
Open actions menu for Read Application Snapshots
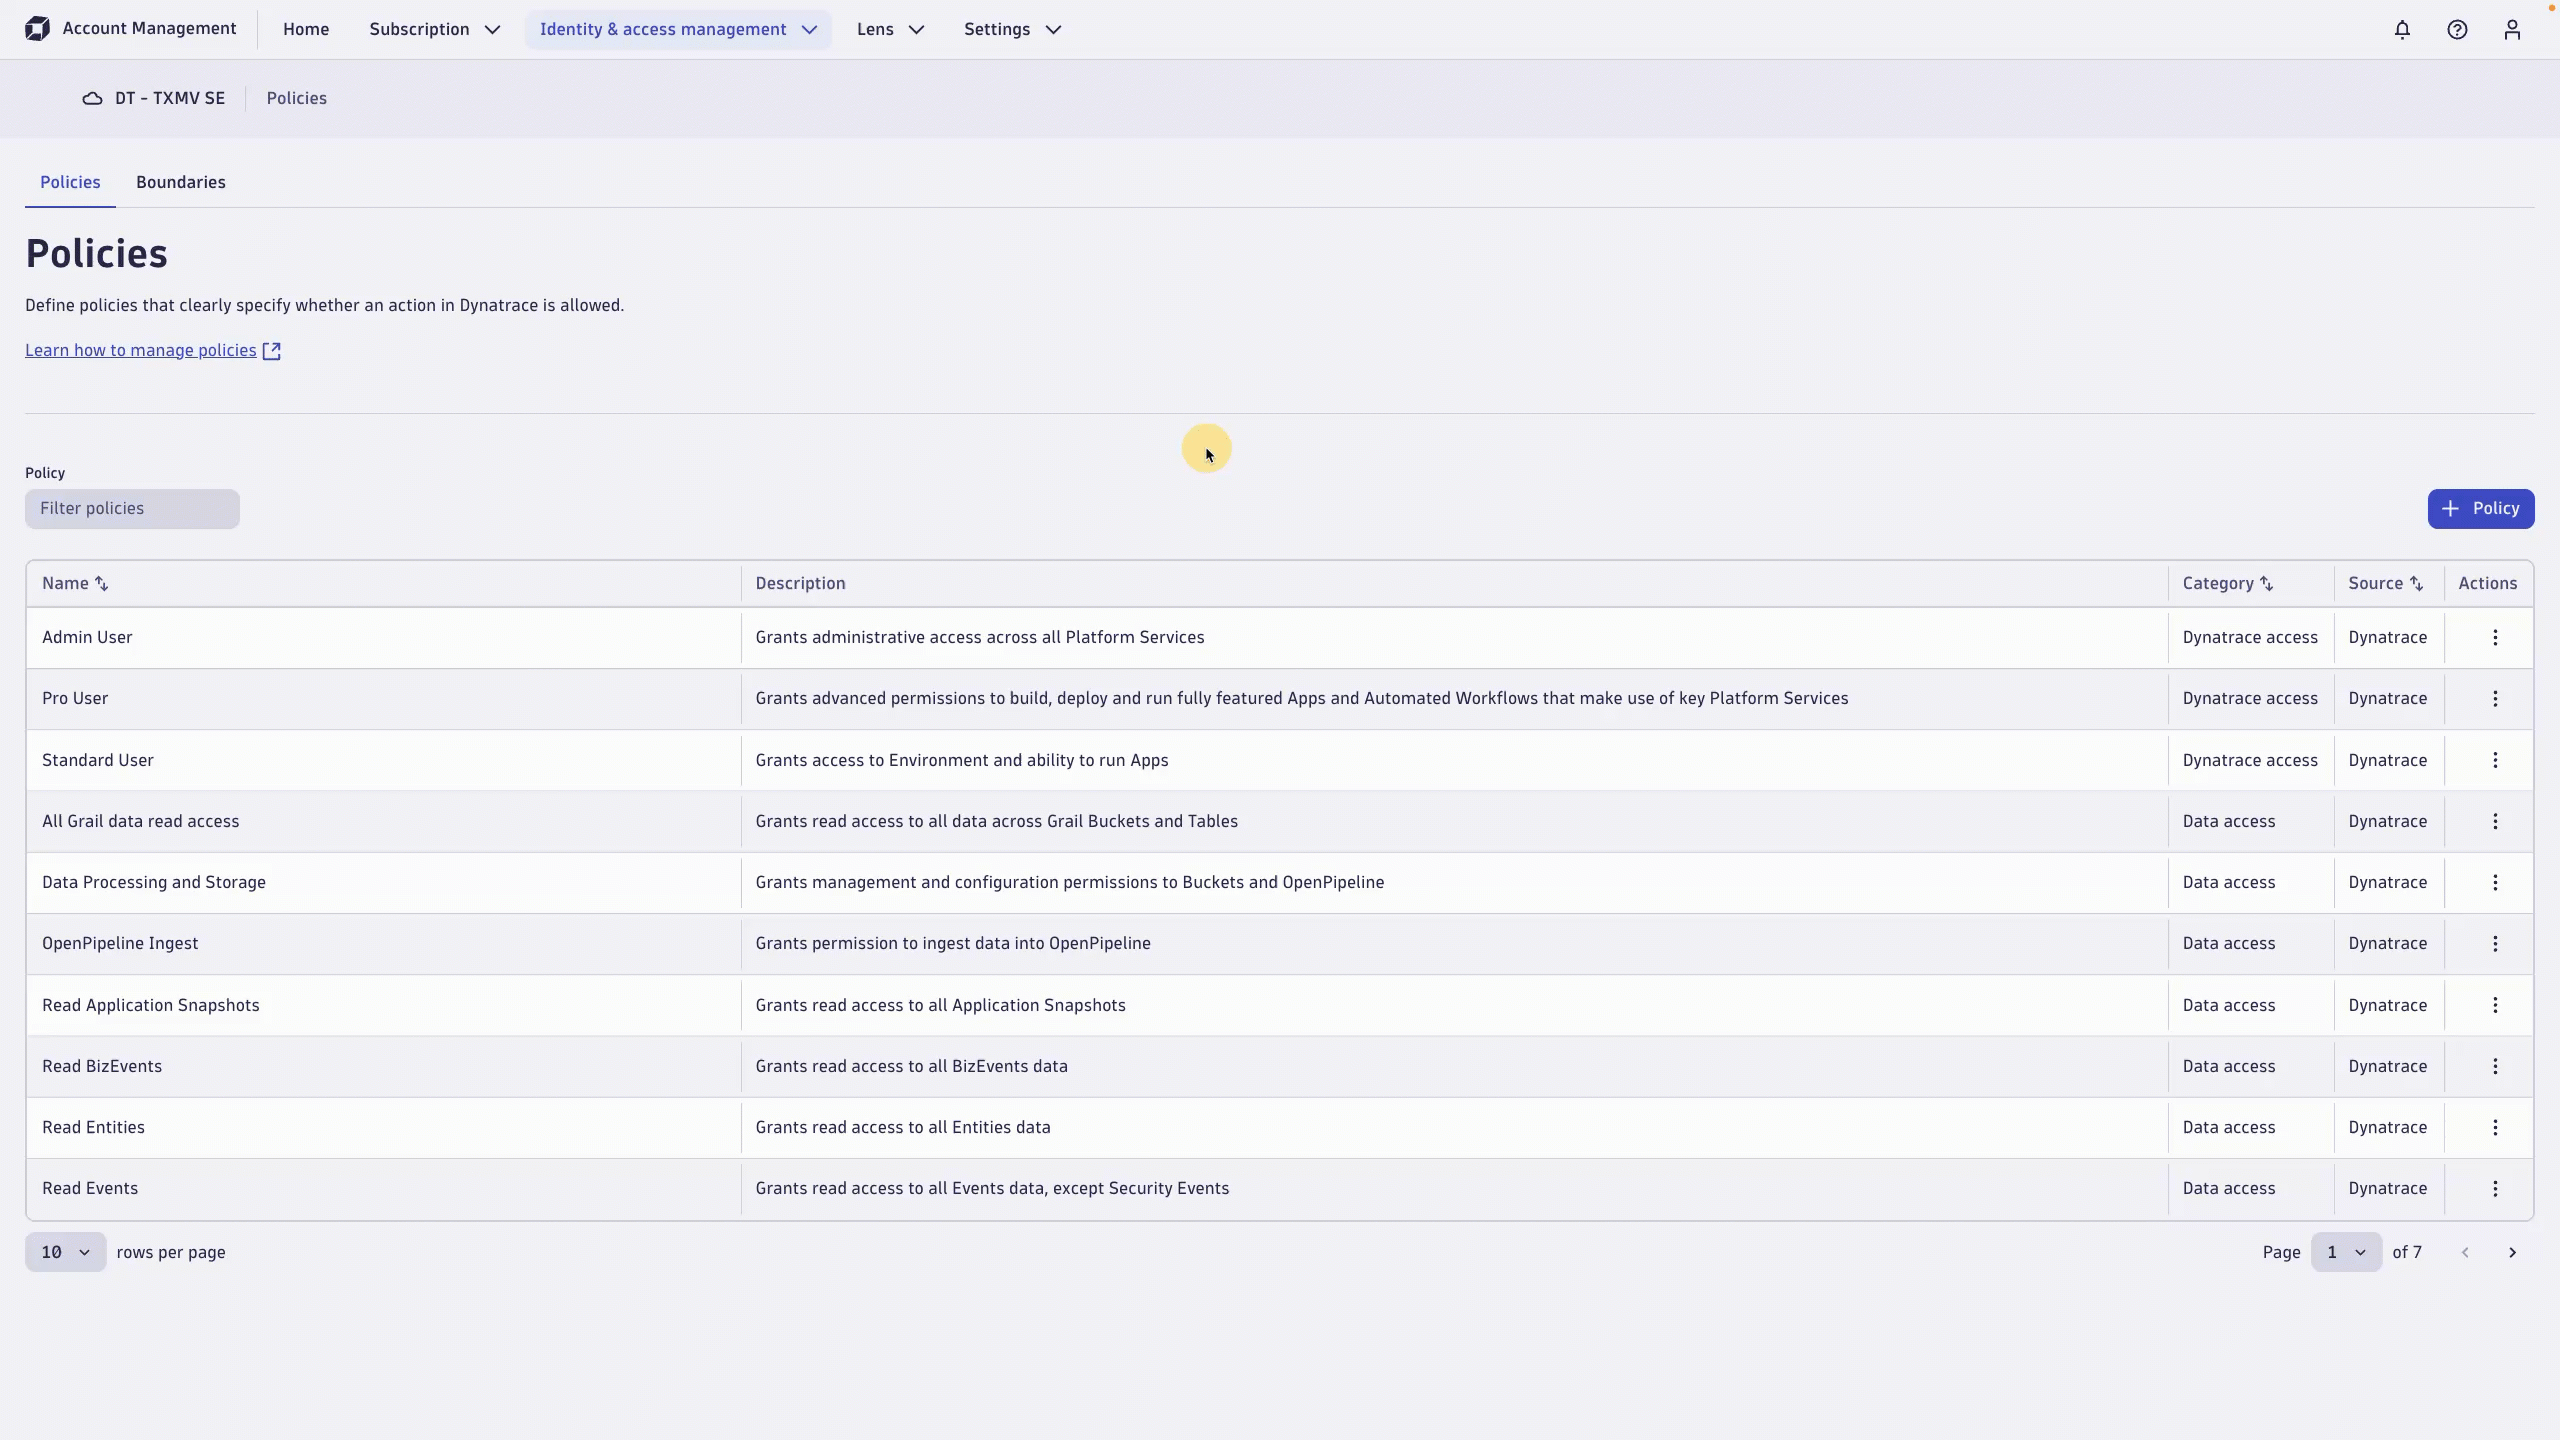(2495, 1006)
